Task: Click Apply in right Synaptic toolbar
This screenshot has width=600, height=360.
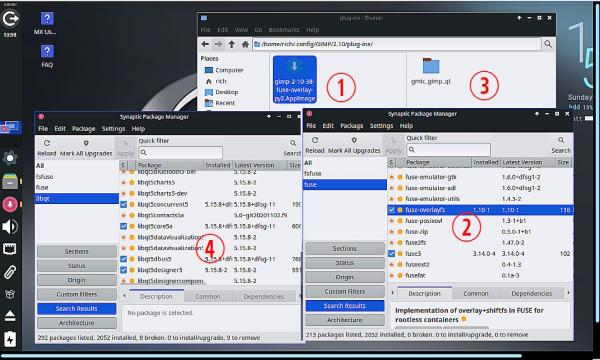Action: pyautogui.click(x=393, y=145)
